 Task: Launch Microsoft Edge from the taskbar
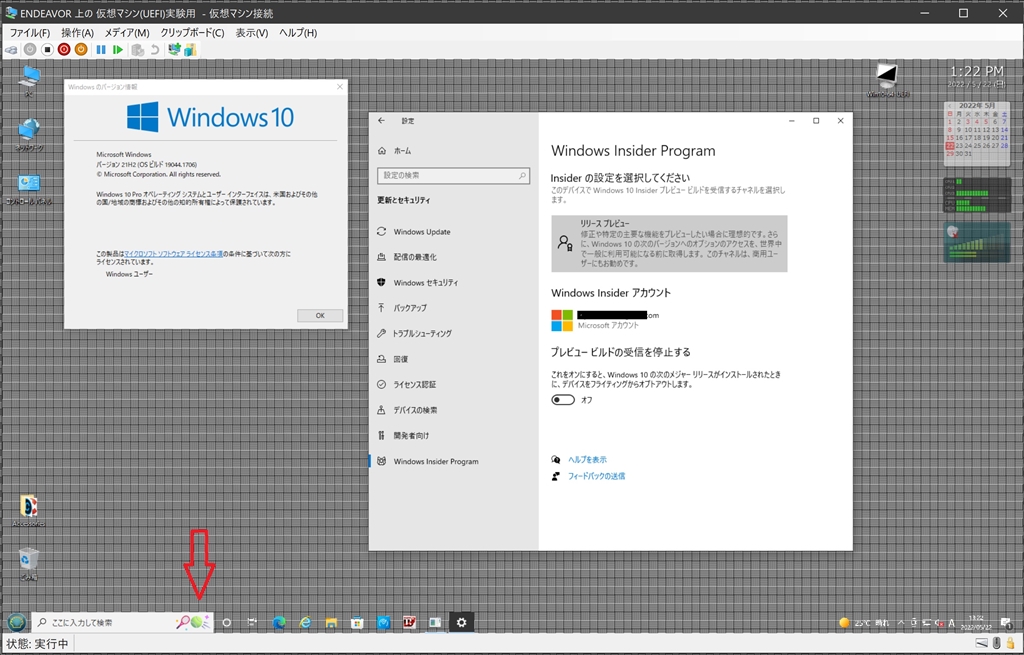click(x=279, y=622)
